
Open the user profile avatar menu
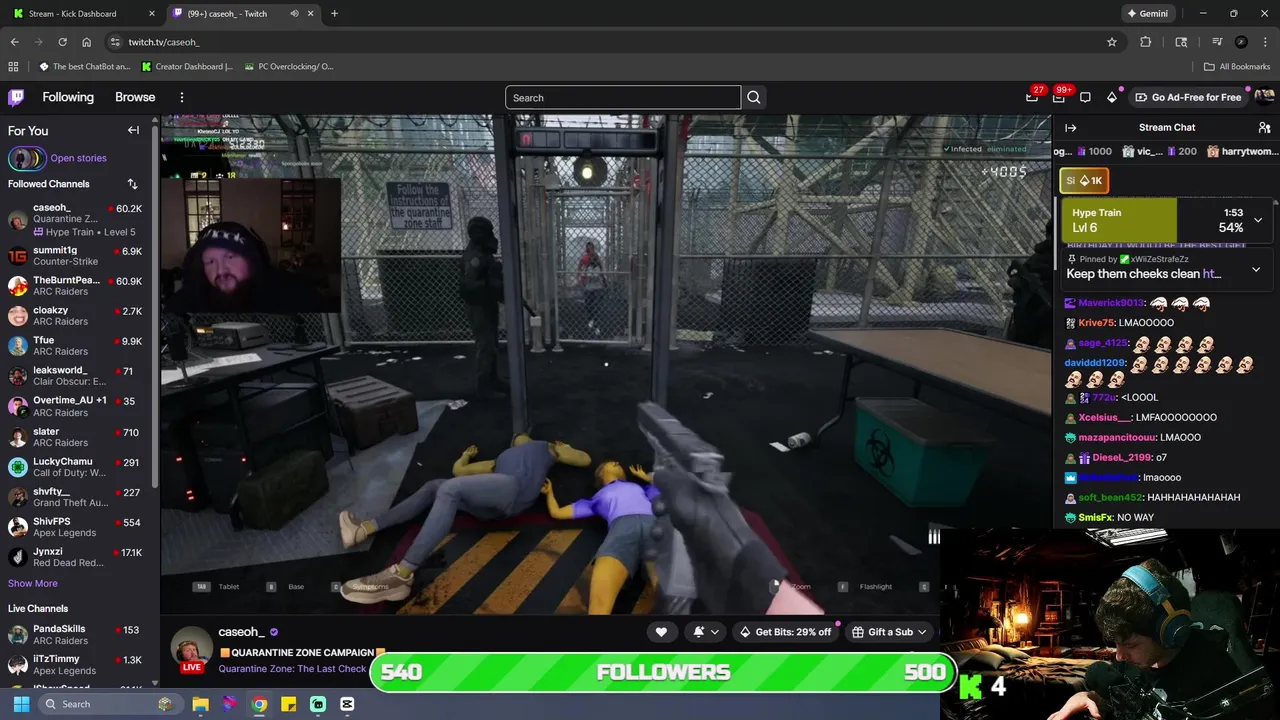click(x=1264, y=97)
